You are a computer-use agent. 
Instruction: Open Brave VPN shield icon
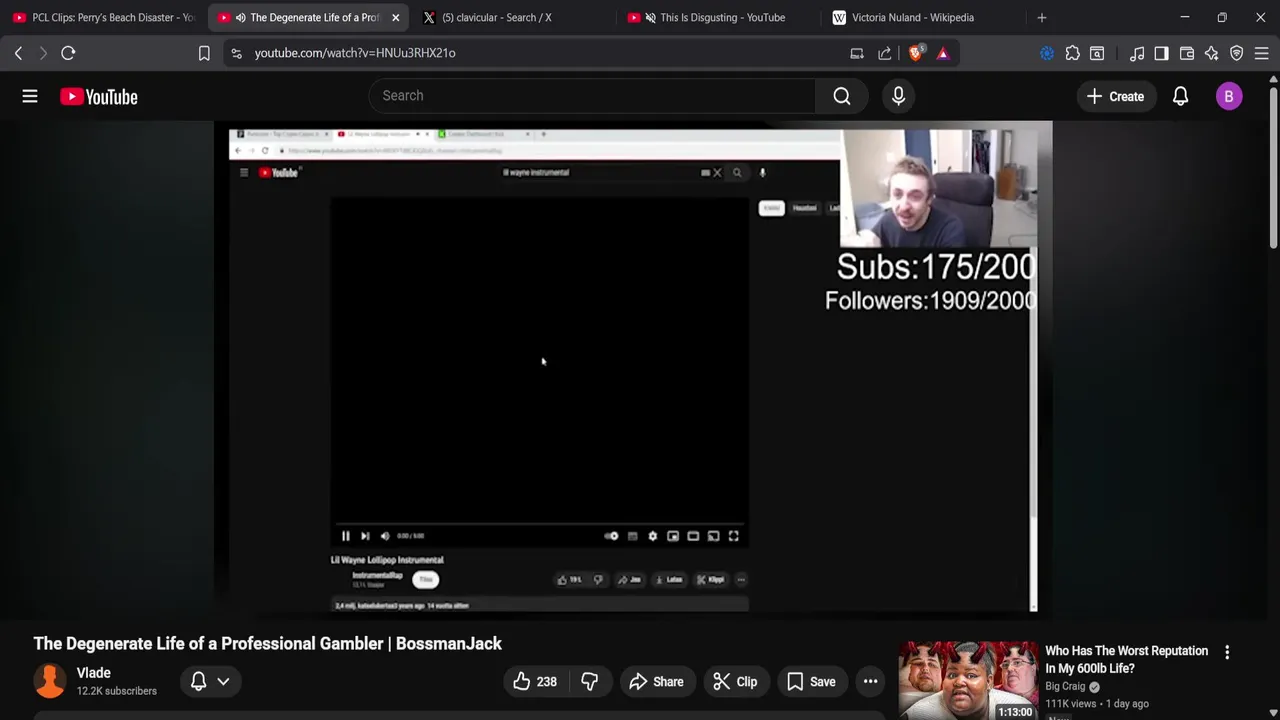click(x=1237, y=53)
